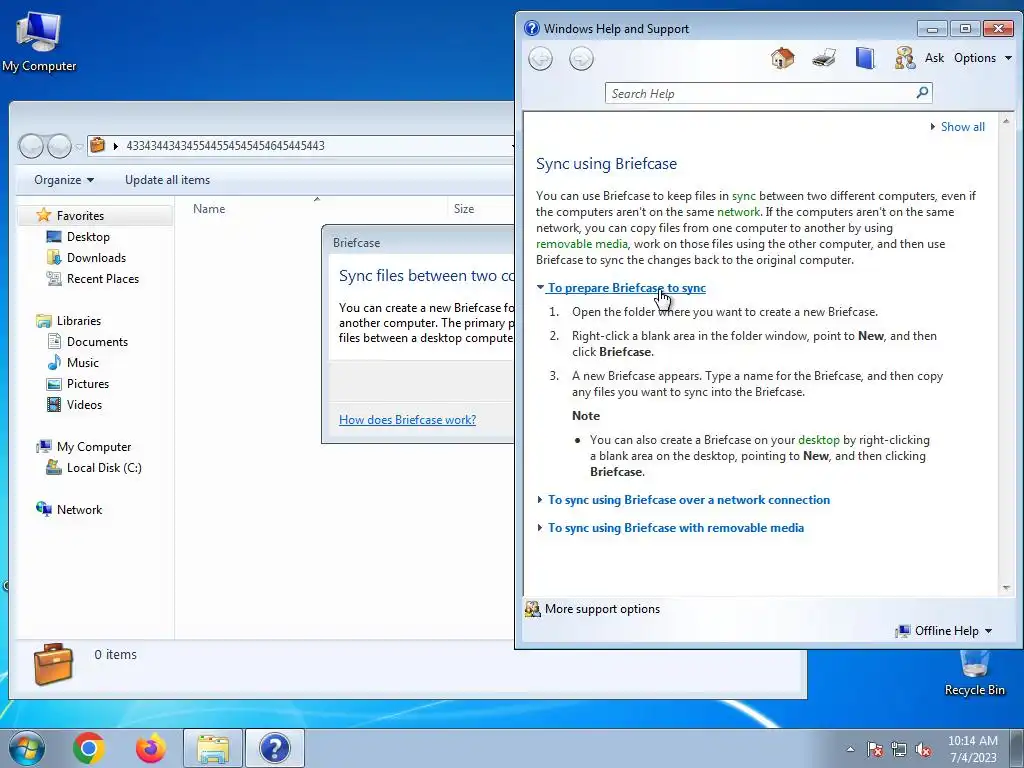Open Browse Help book icon
The width and height of the screenshot is (1024, 768).
point(865,58)
